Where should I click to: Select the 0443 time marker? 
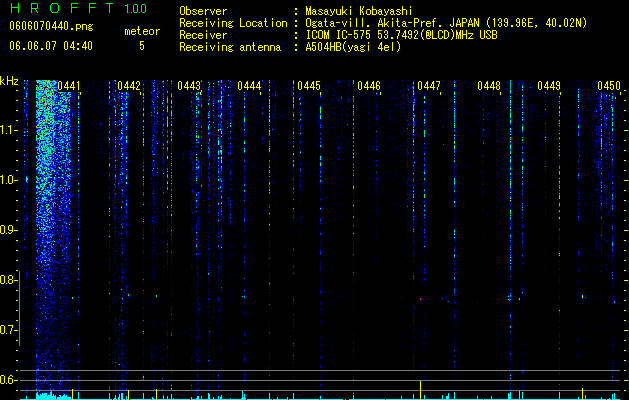189,86
